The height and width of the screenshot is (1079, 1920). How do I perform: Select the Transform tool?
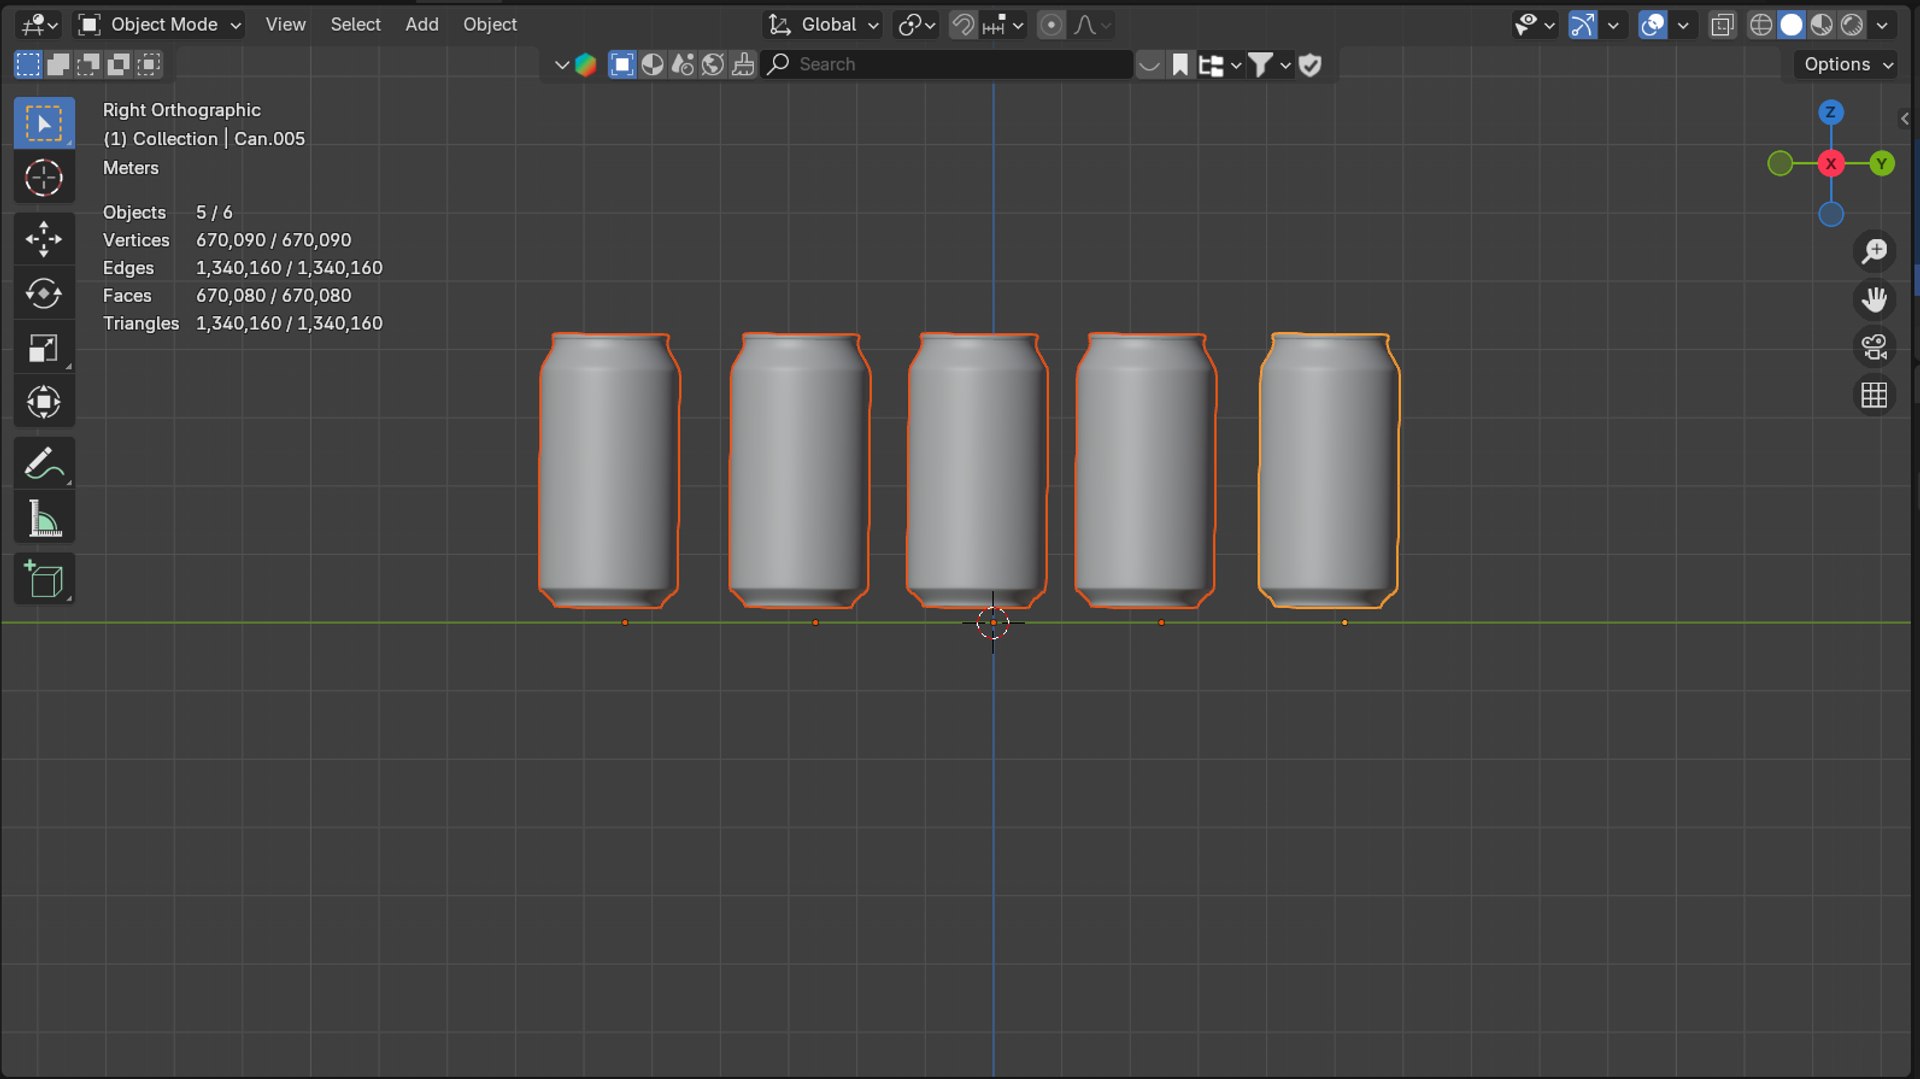tap(44, 402)
